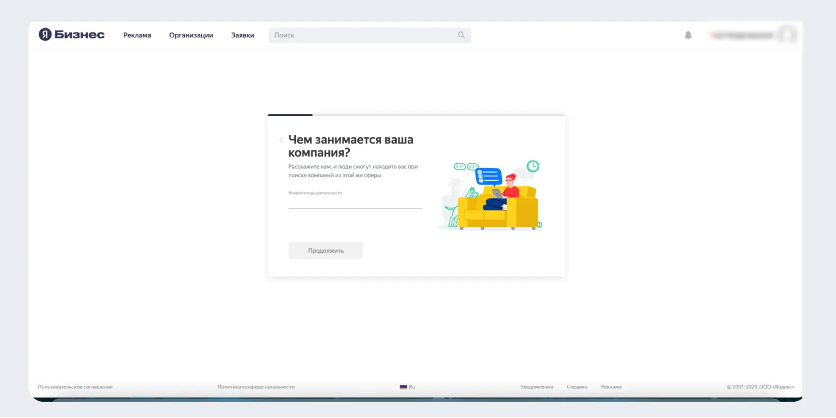Open the Пользовательское соглашение link
Screen dimensions: 836x418
[x=75, y=386]
